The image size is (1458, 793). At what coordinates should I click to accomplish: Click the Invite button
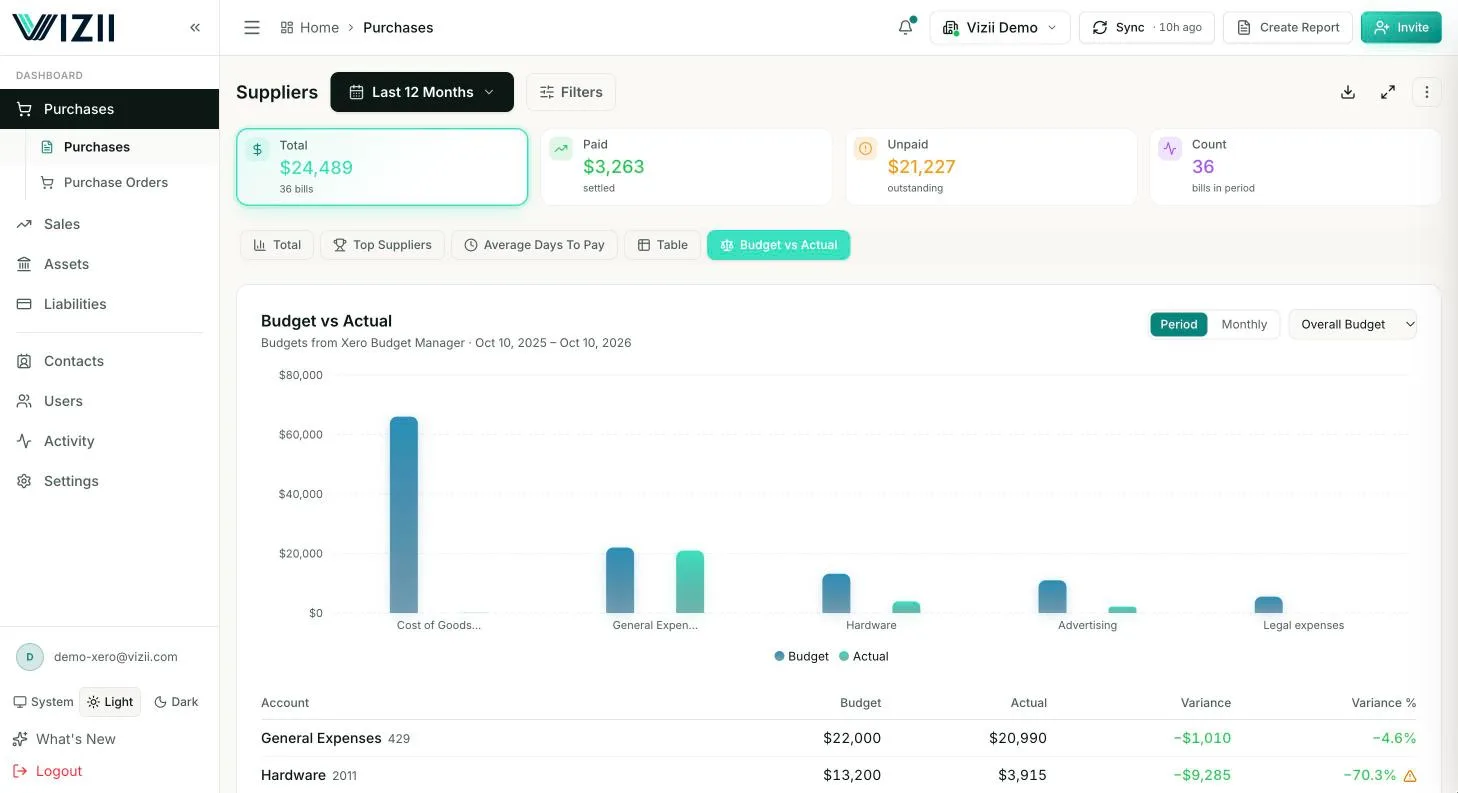coord(1401,28)
